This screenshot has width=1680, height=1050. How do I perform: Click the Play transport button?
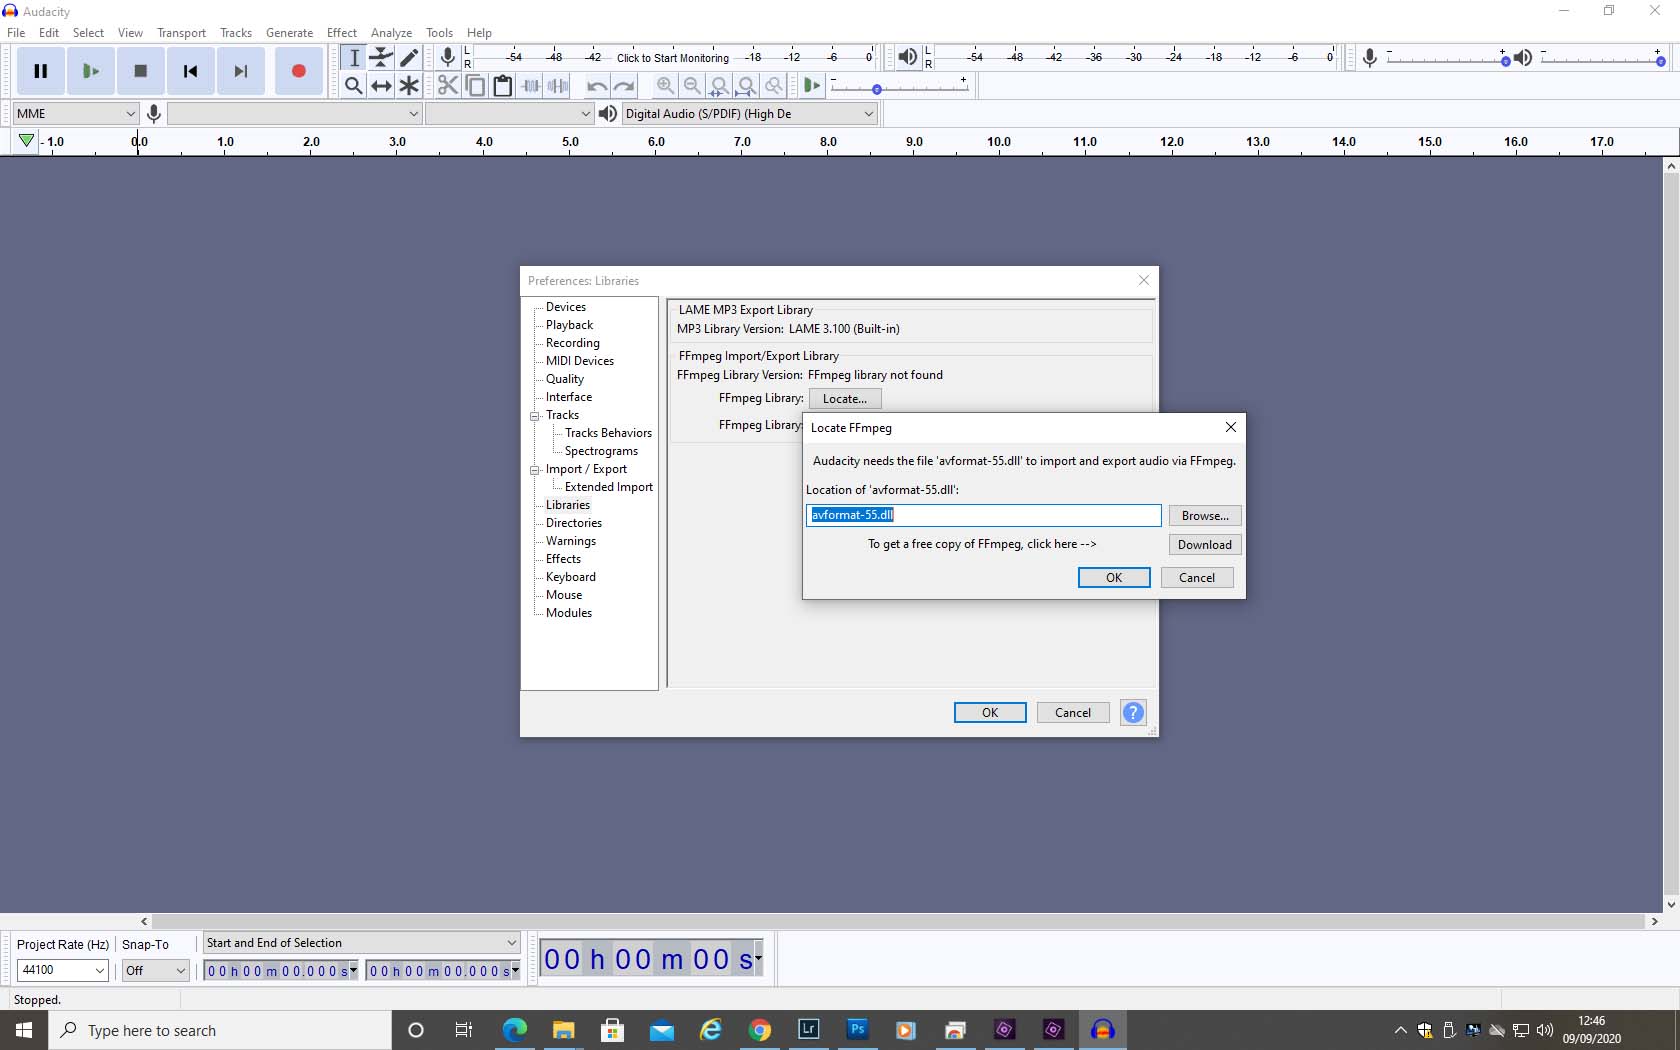click(91, 71)
